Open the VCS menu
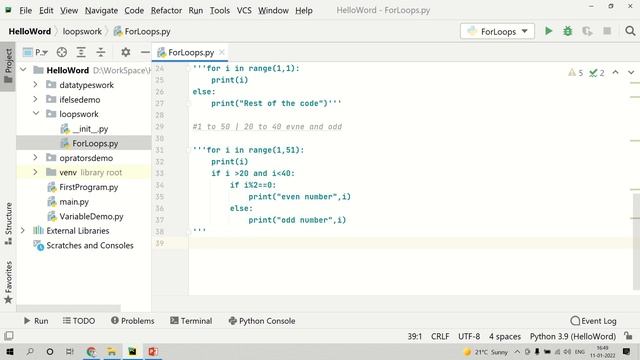640x360 pixels. tap(244, 10)
